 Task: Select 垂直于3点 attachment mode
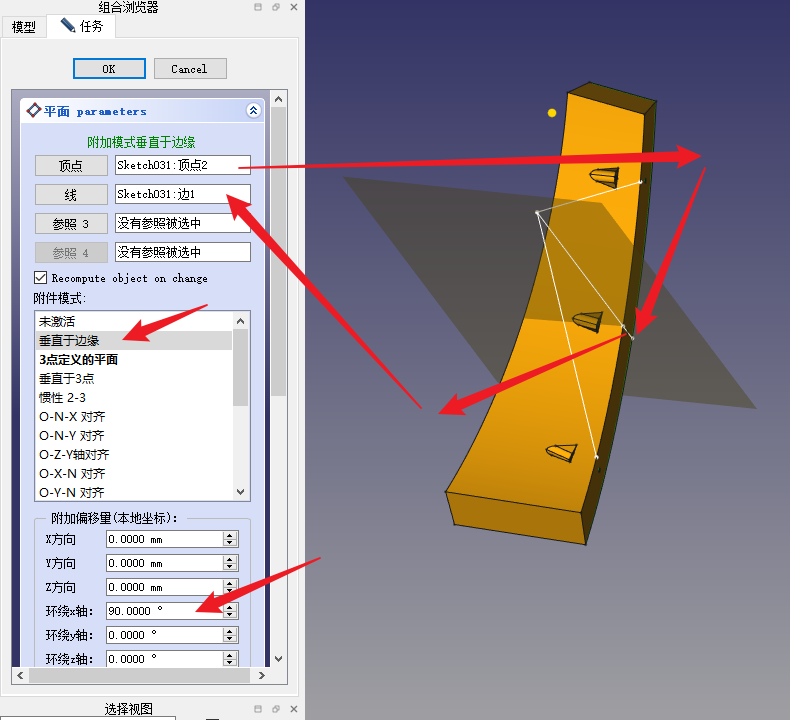(134, 378)
